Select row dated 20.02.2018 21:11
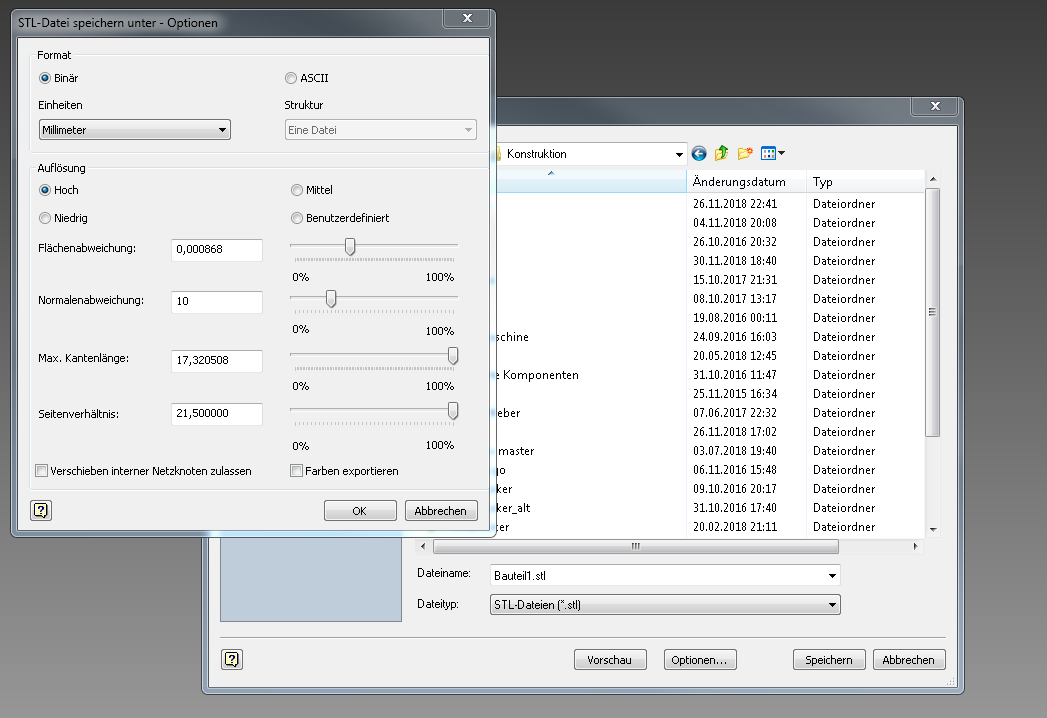 pos(710,528)
